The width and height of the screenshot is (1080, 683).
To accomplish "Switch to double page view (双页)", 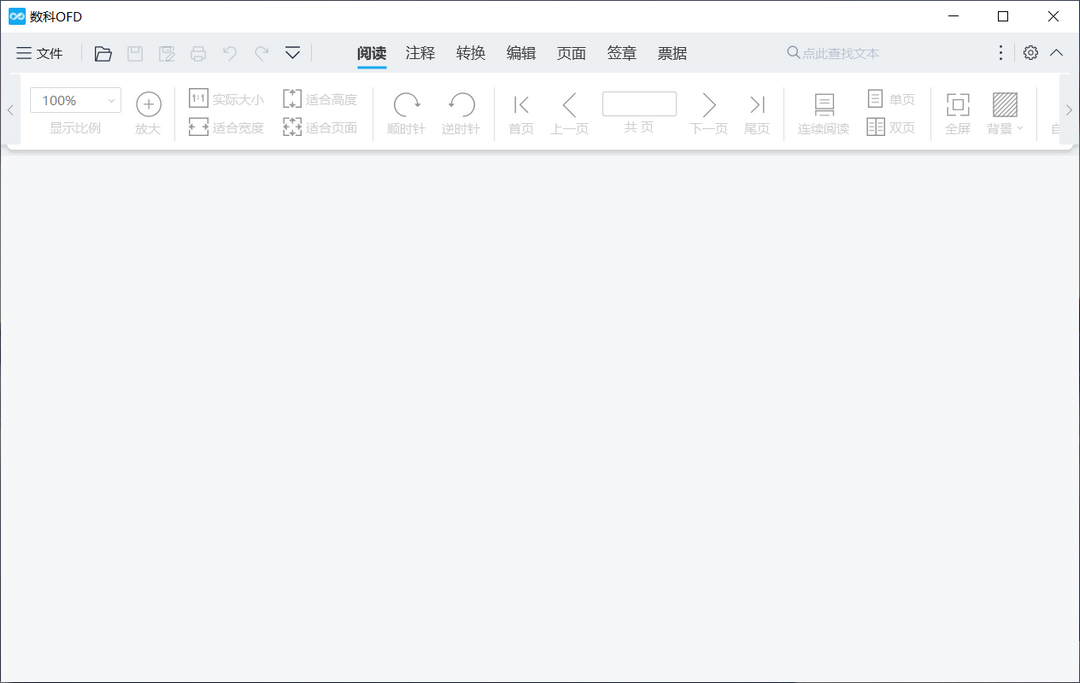I will [891, 127].
